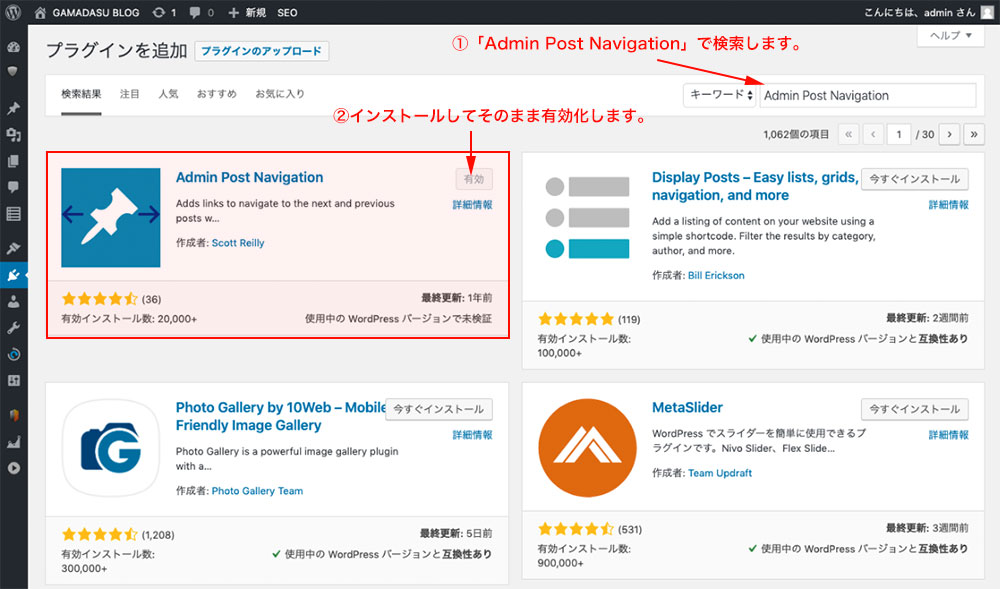Switch to the お気に入り tab
This screenshot has width=1000, height=589.
point(280,94)
